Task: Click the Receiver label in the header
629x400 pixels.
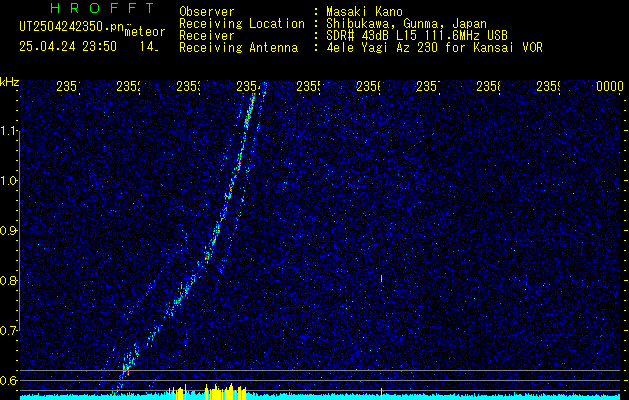Action: tap(207, 36)
